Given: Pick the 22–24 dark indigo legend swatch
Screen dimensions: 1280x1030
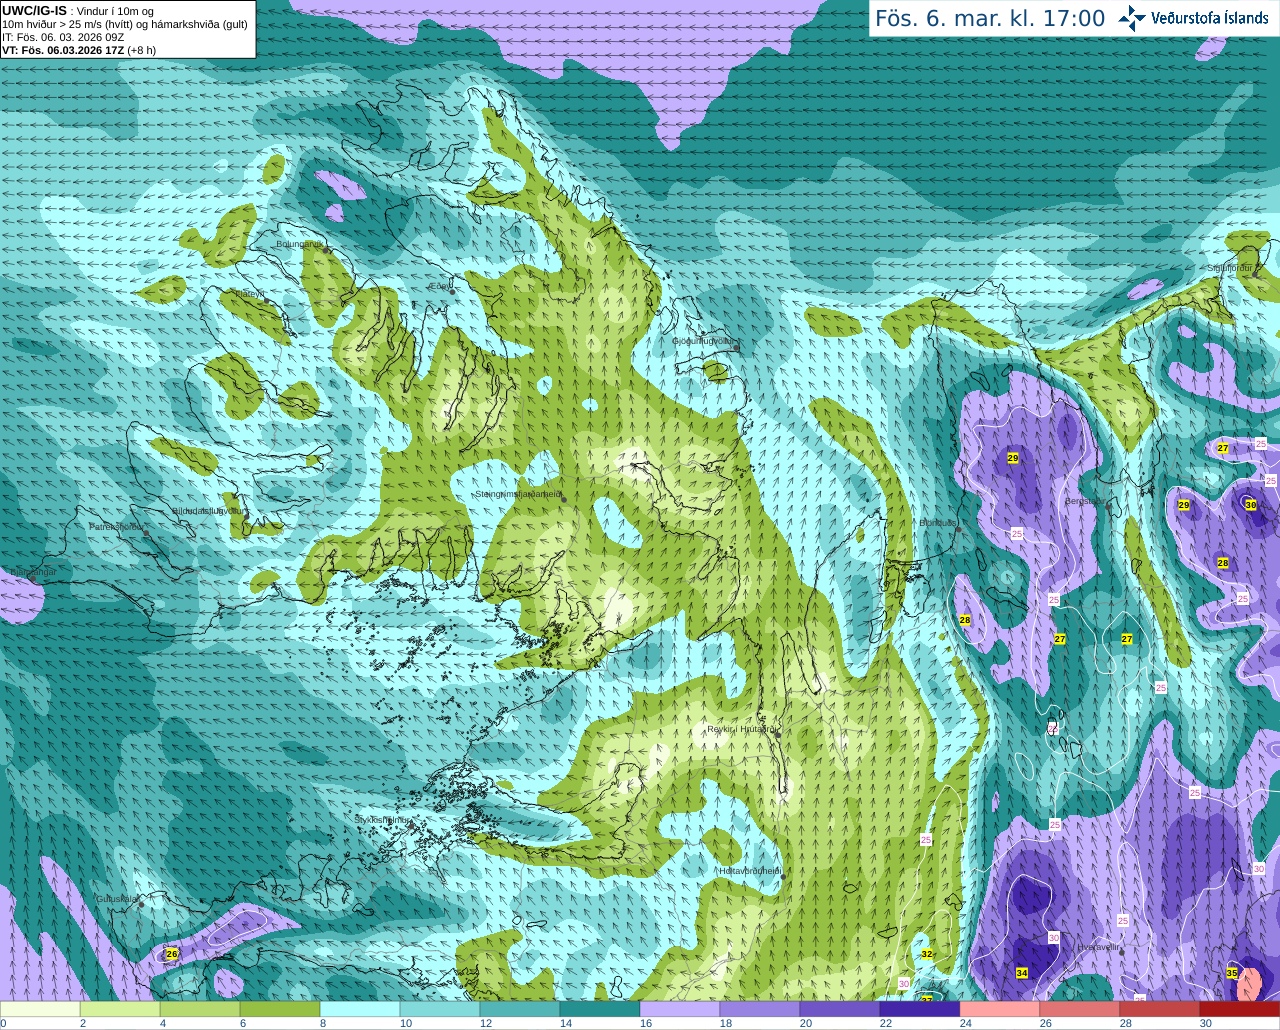Looking at the screenshot, I should tap(920, 1009).
